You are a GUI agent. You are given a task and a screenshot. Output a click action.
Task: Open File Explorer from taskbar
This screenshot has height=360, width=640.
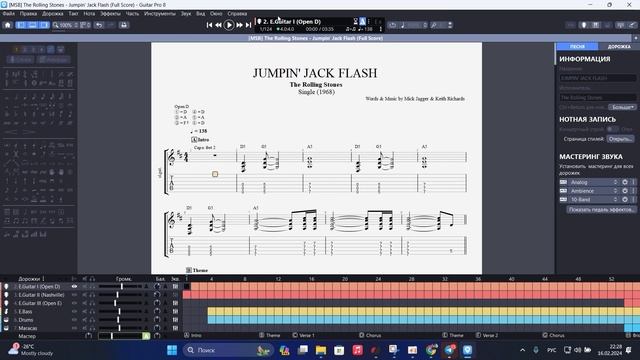(321, 350)
